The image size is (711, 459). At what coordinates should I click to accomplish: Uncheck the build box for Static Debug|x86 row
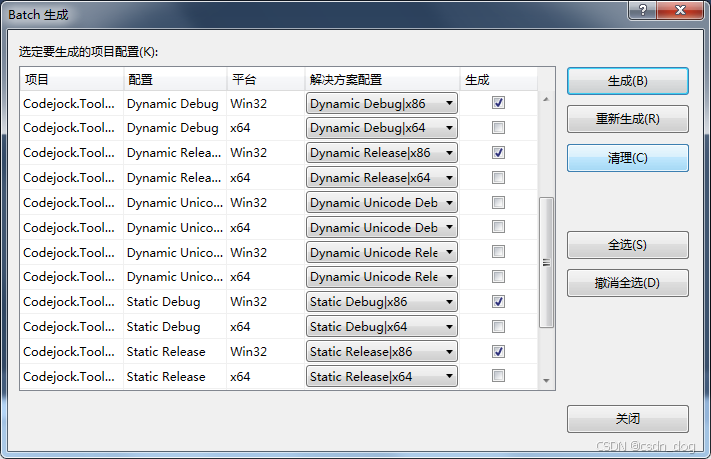pyautogui.click(x=498, y=302)
